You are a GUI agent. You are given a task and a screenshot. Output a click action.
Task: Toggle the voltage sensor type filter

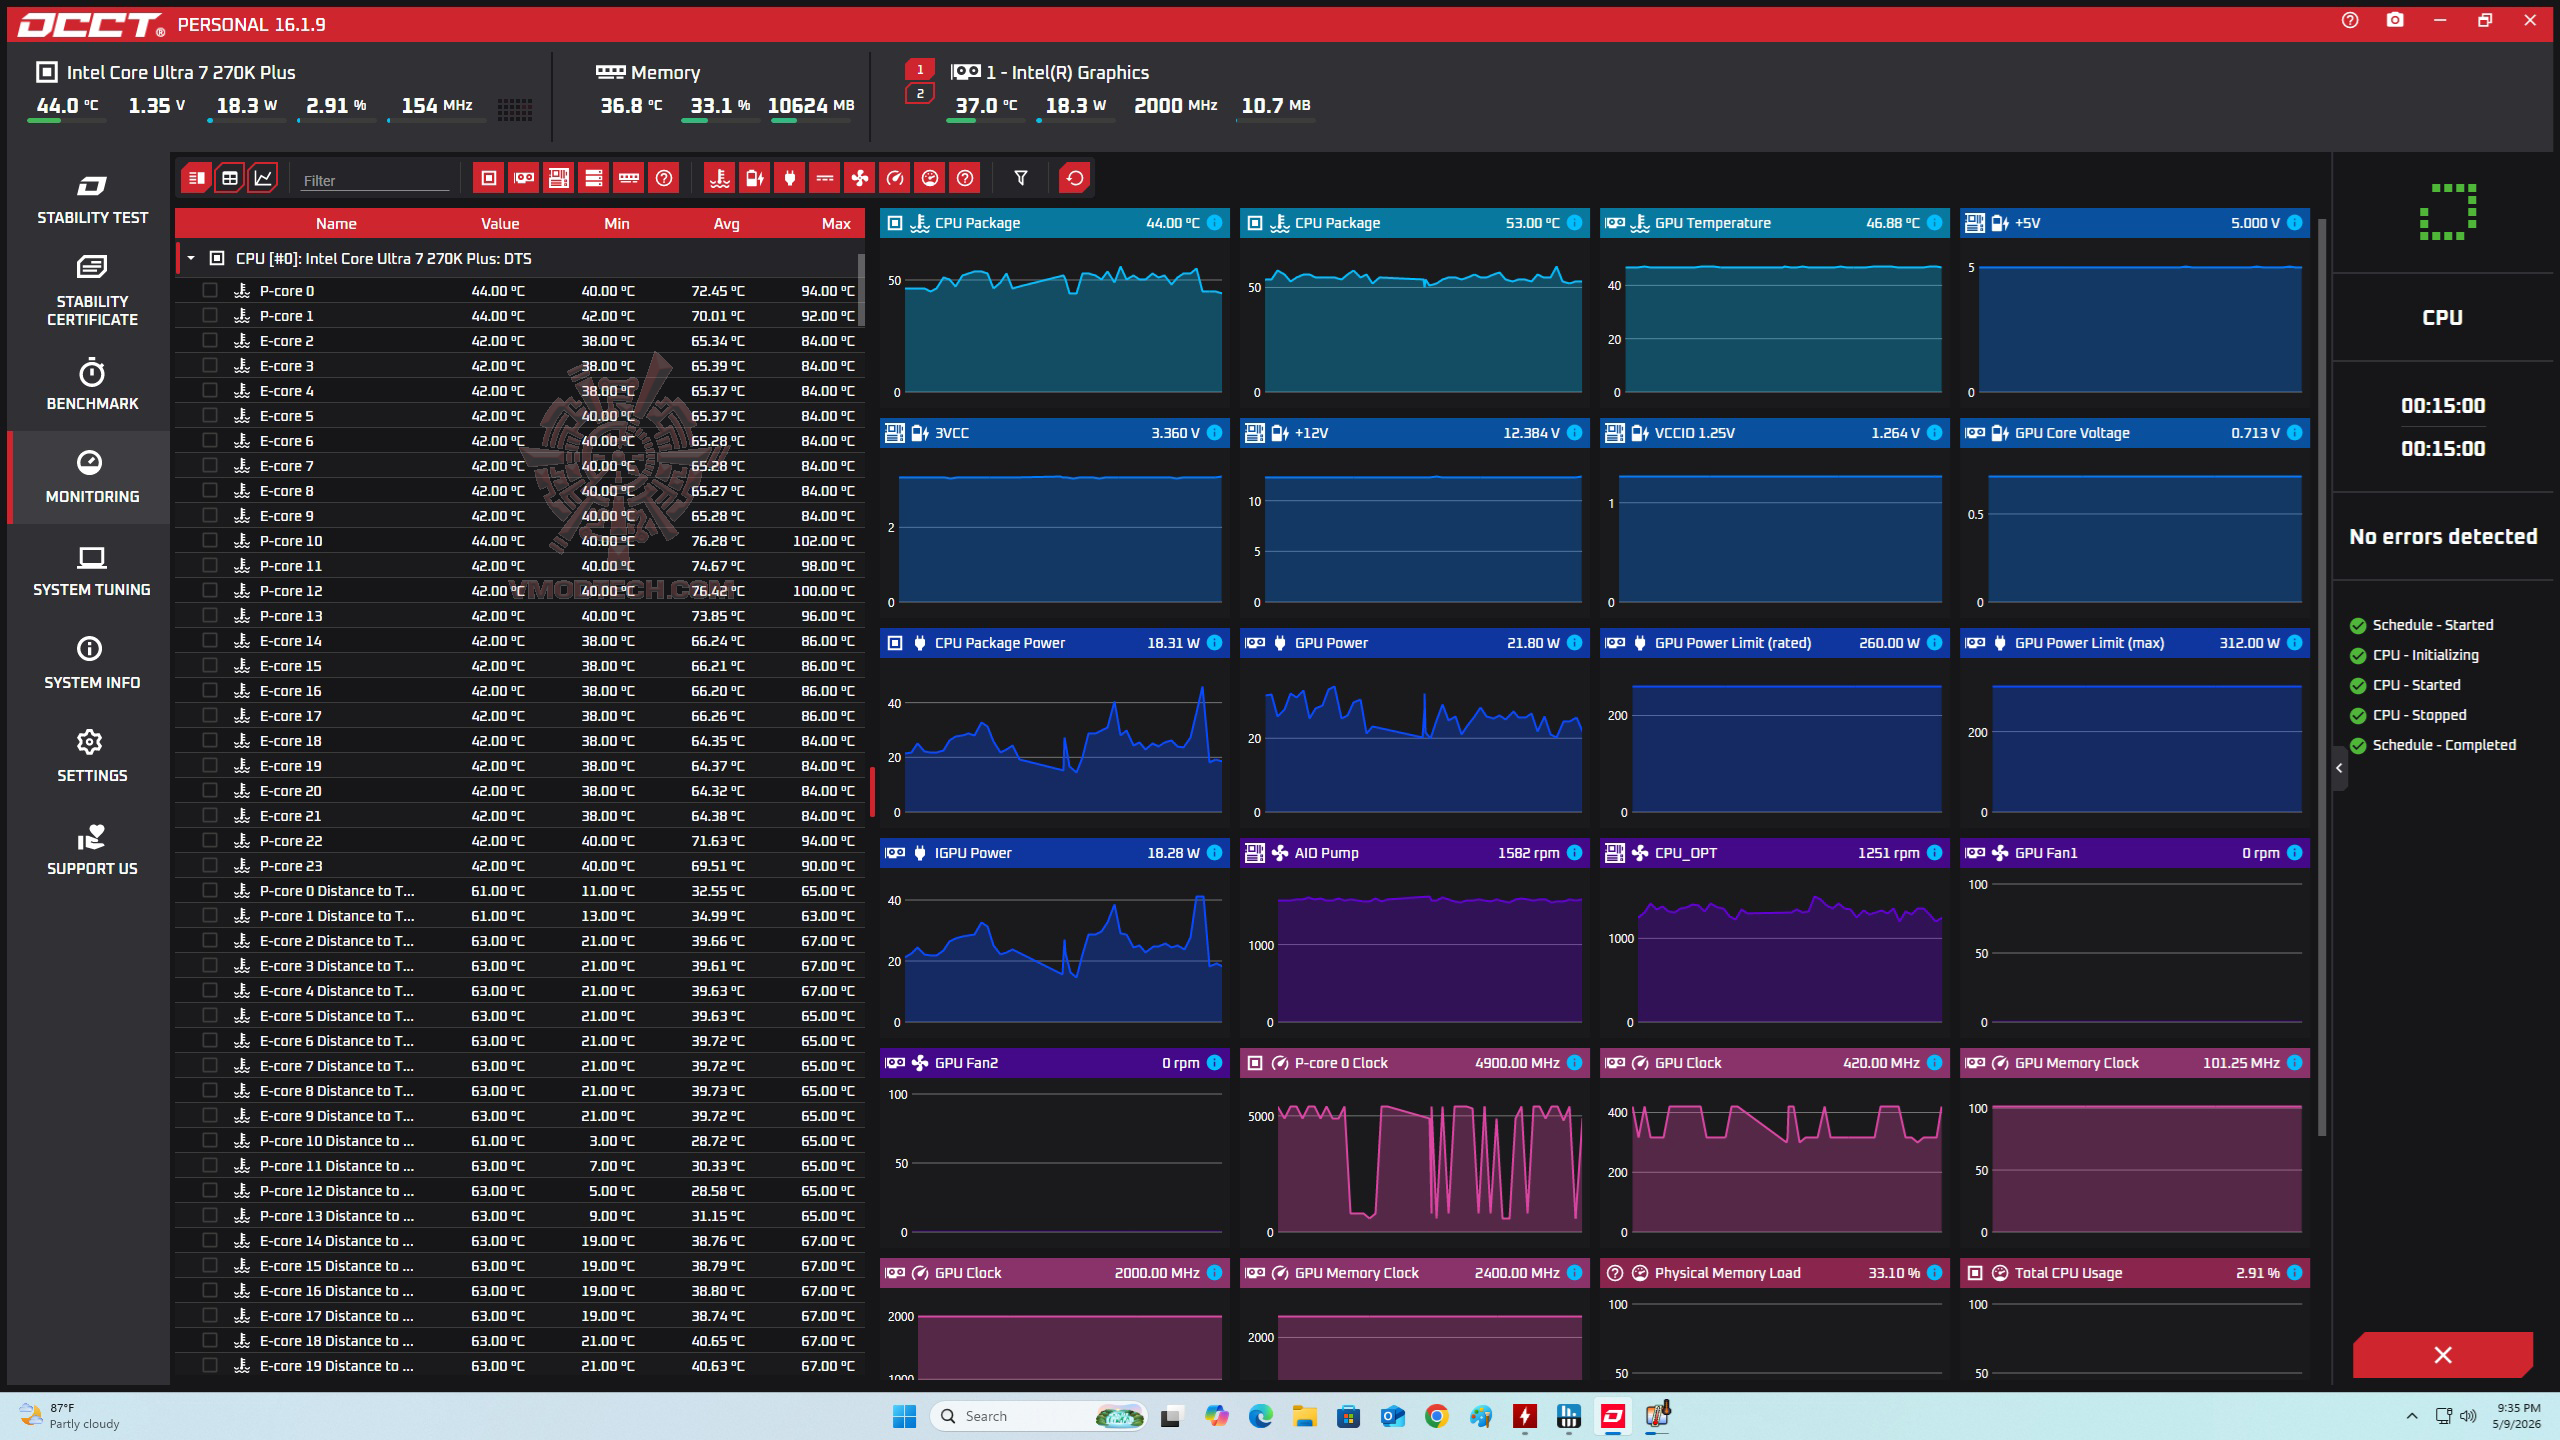tap(754, 178)
